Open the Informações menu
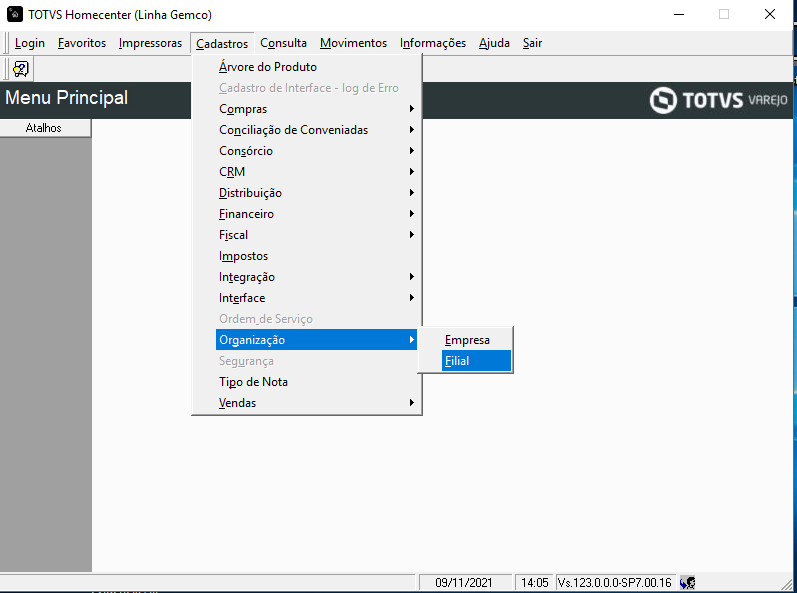 433,43
